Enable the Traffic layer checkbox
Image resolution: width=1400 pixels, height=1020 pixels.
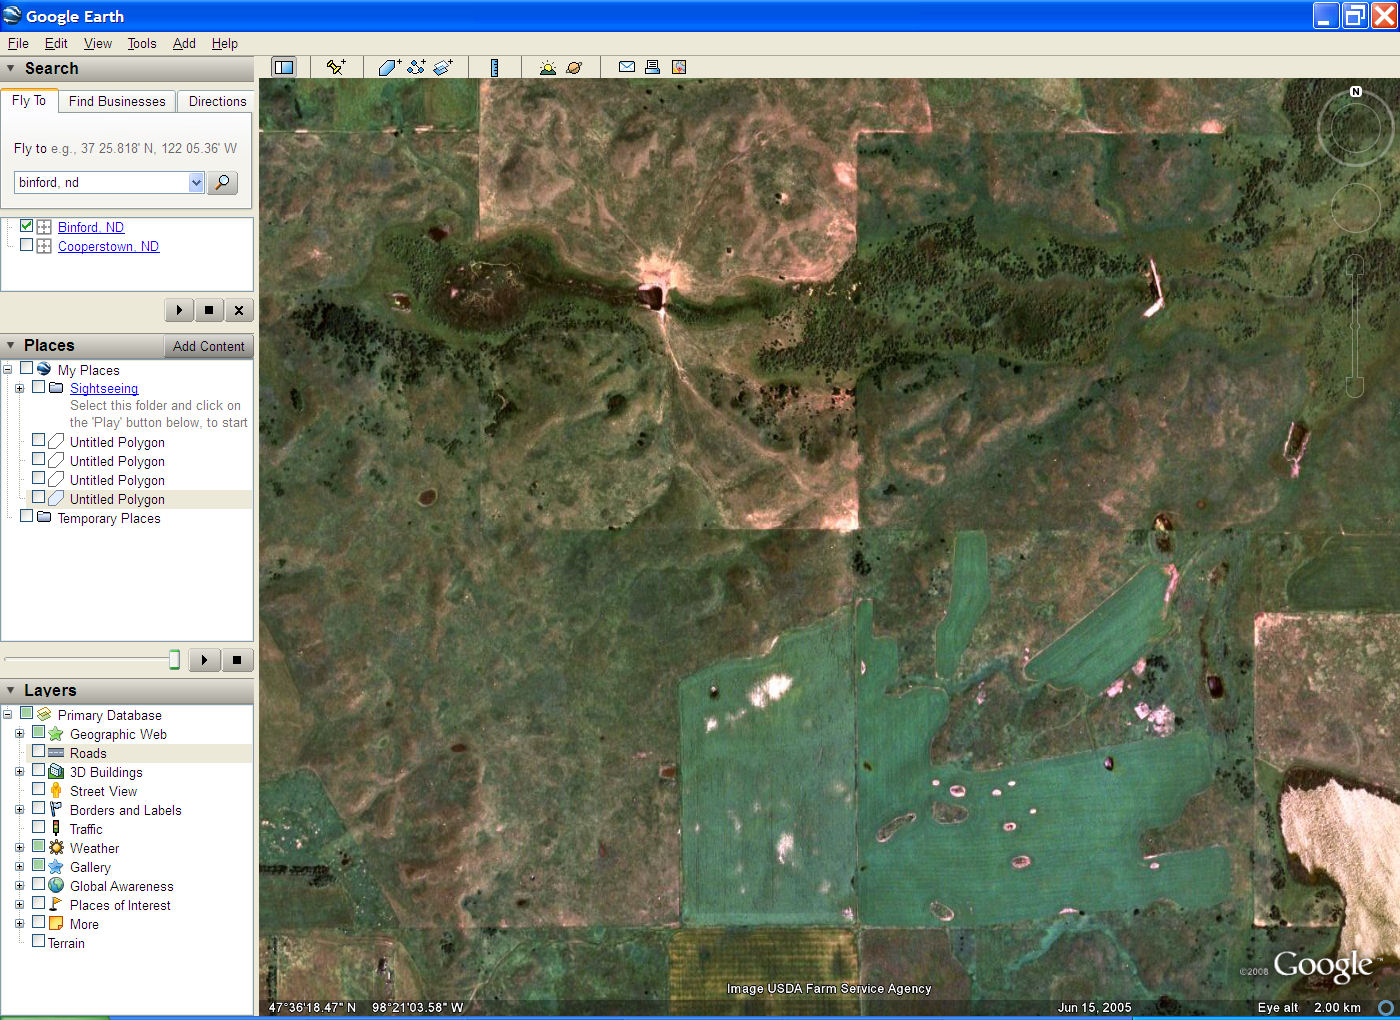[38, 827]
